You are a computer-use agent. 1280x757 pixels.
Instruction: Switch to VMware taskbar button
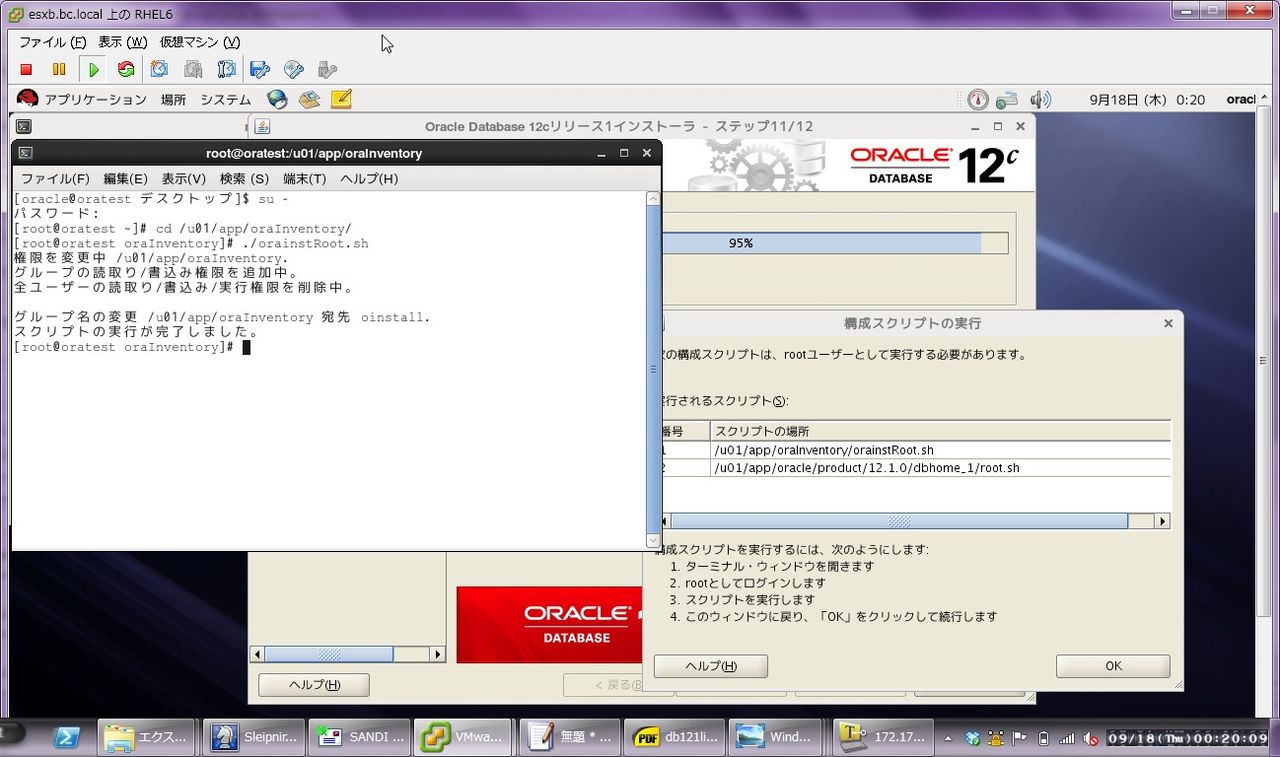pos(463,737)
